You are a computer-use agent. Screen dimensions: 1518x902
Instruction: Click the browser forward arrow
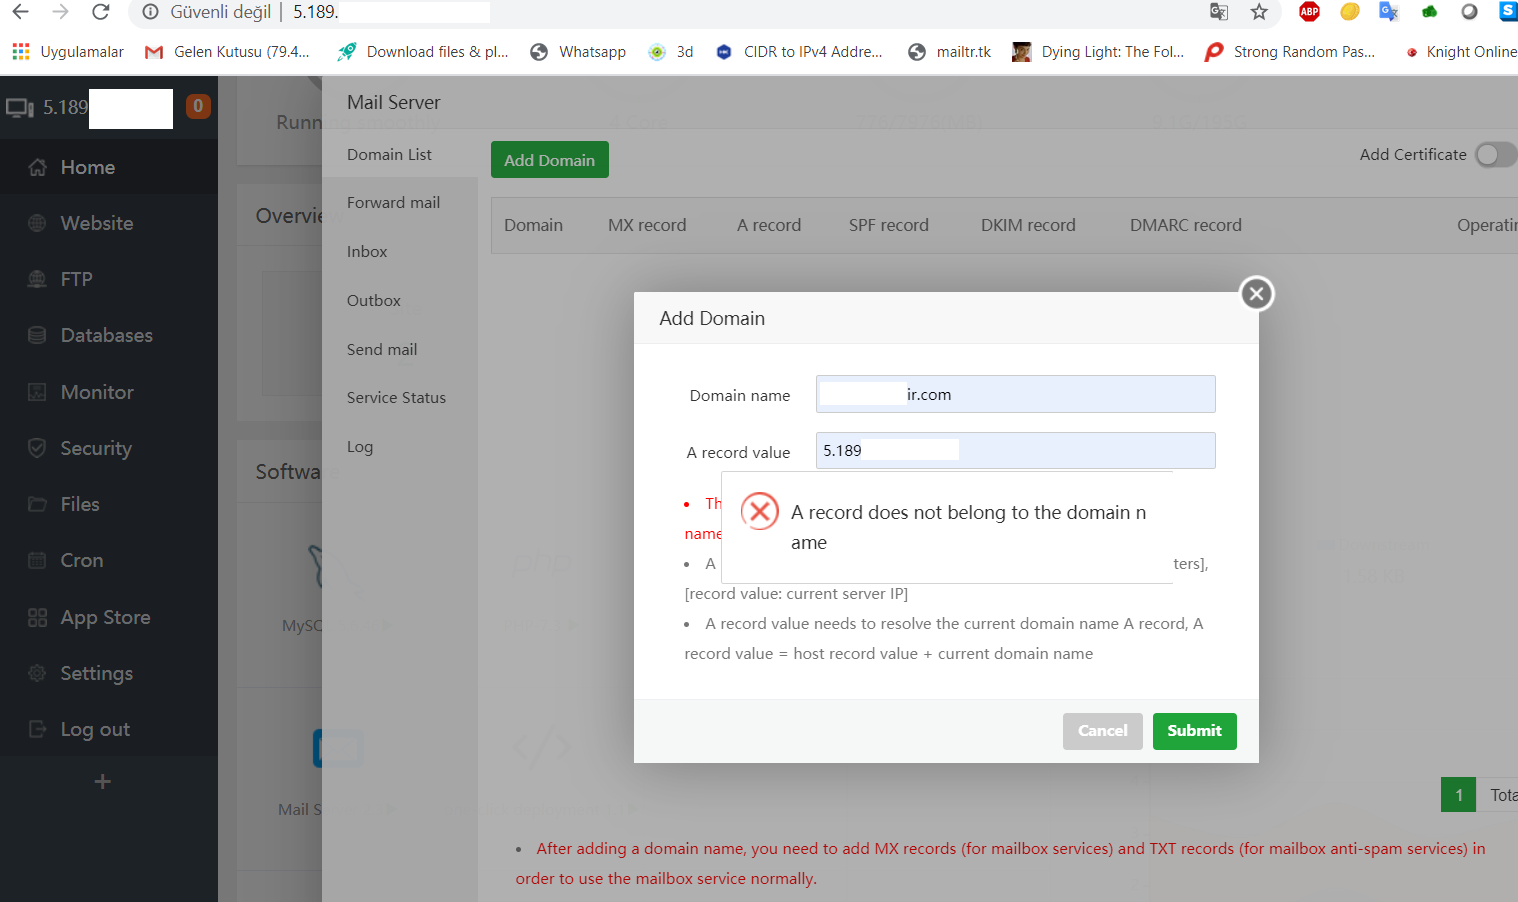(60, 12)
